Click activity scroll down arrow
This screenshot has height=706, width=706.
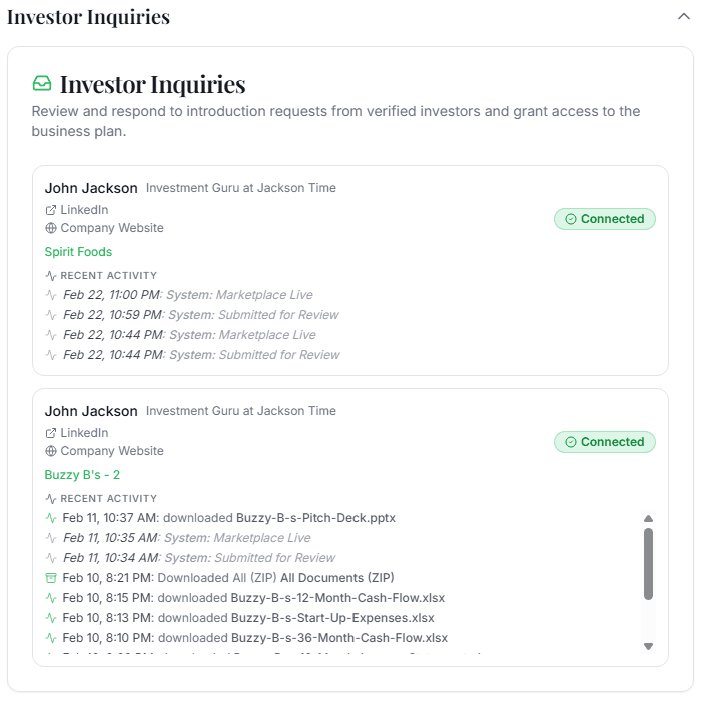tap(648, 646)
